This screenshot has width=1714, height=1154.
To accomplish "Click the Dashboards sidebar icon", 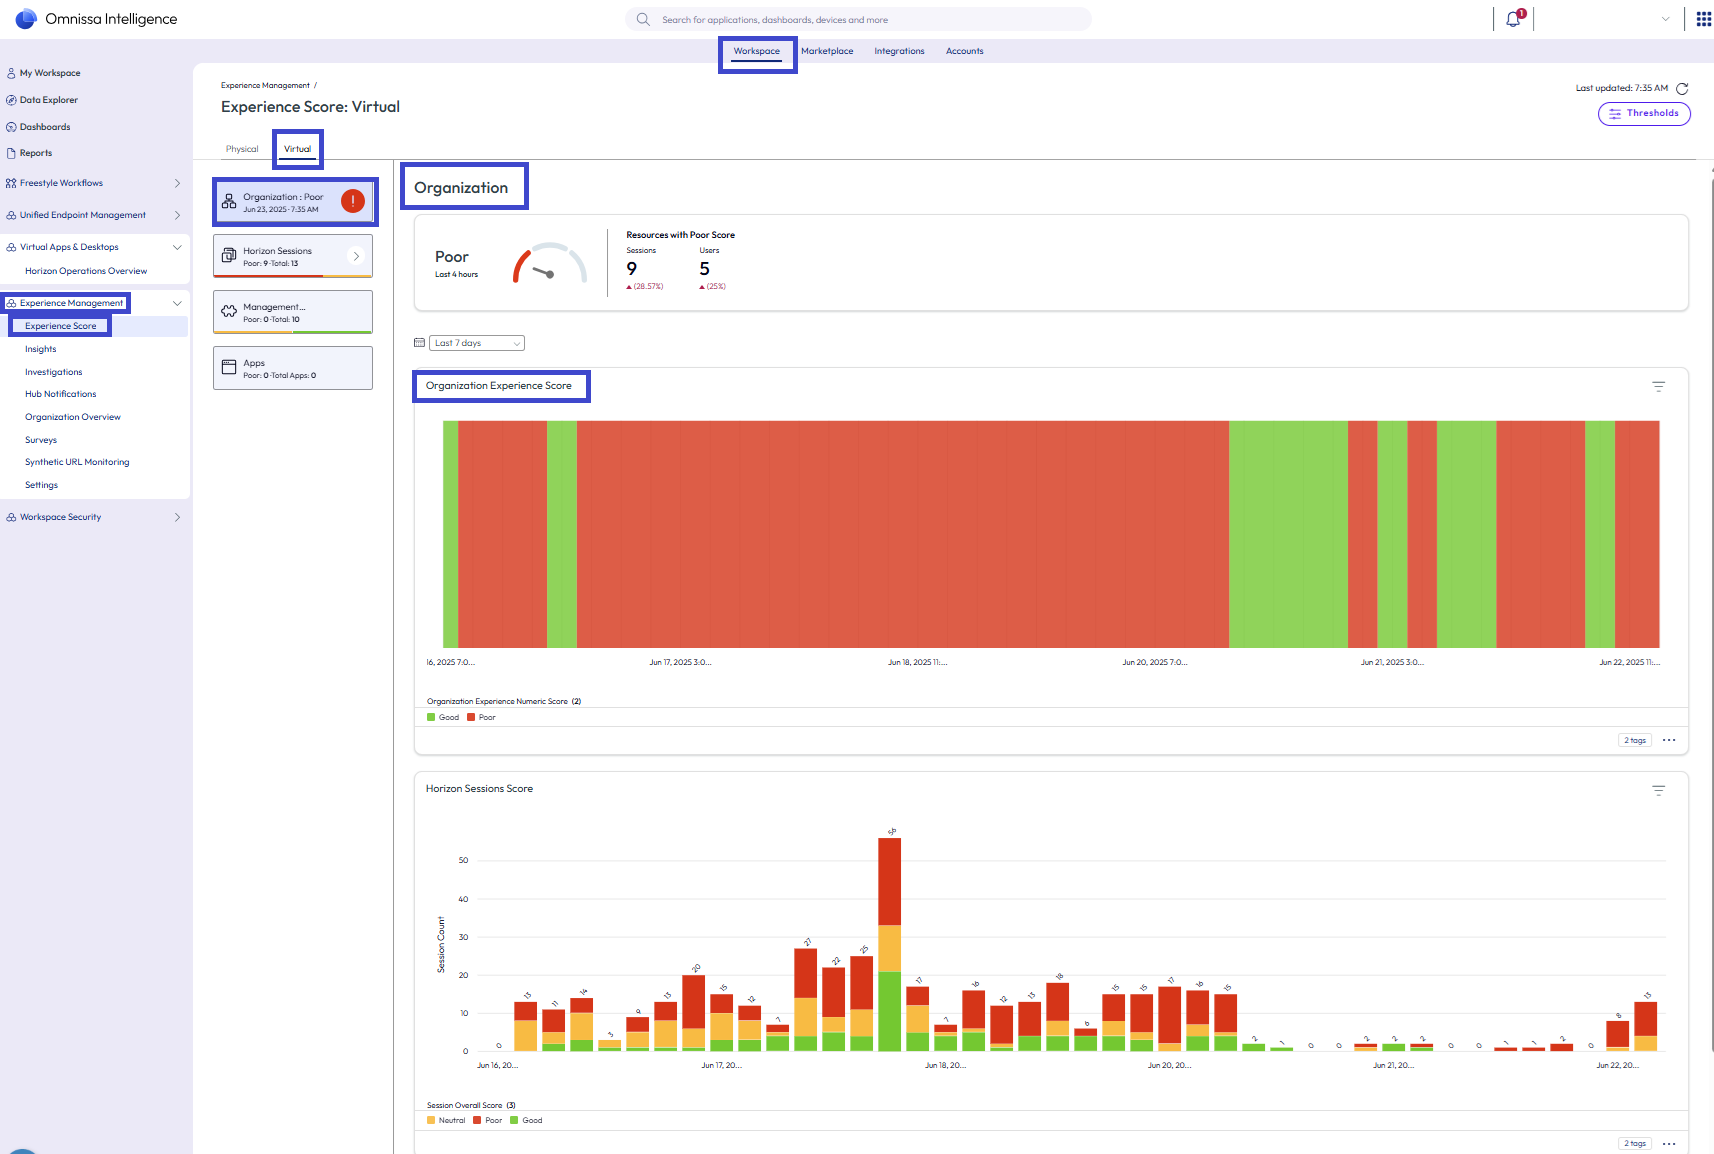I will point(11,127).
